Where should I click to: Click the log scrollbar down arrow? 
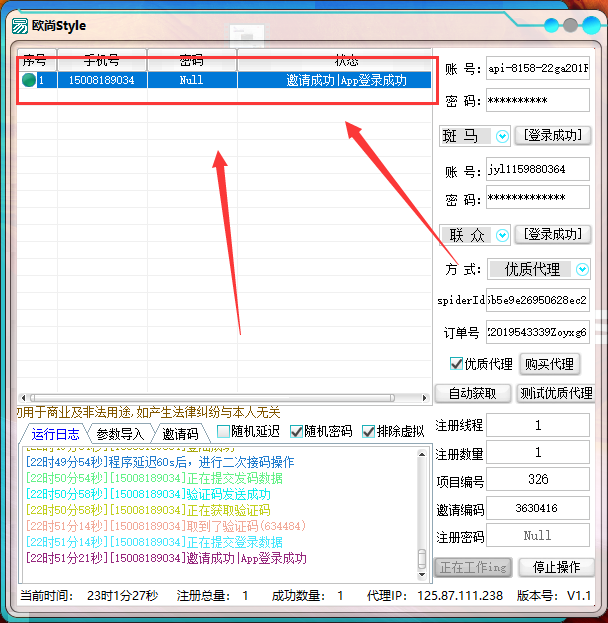point(422,575)
